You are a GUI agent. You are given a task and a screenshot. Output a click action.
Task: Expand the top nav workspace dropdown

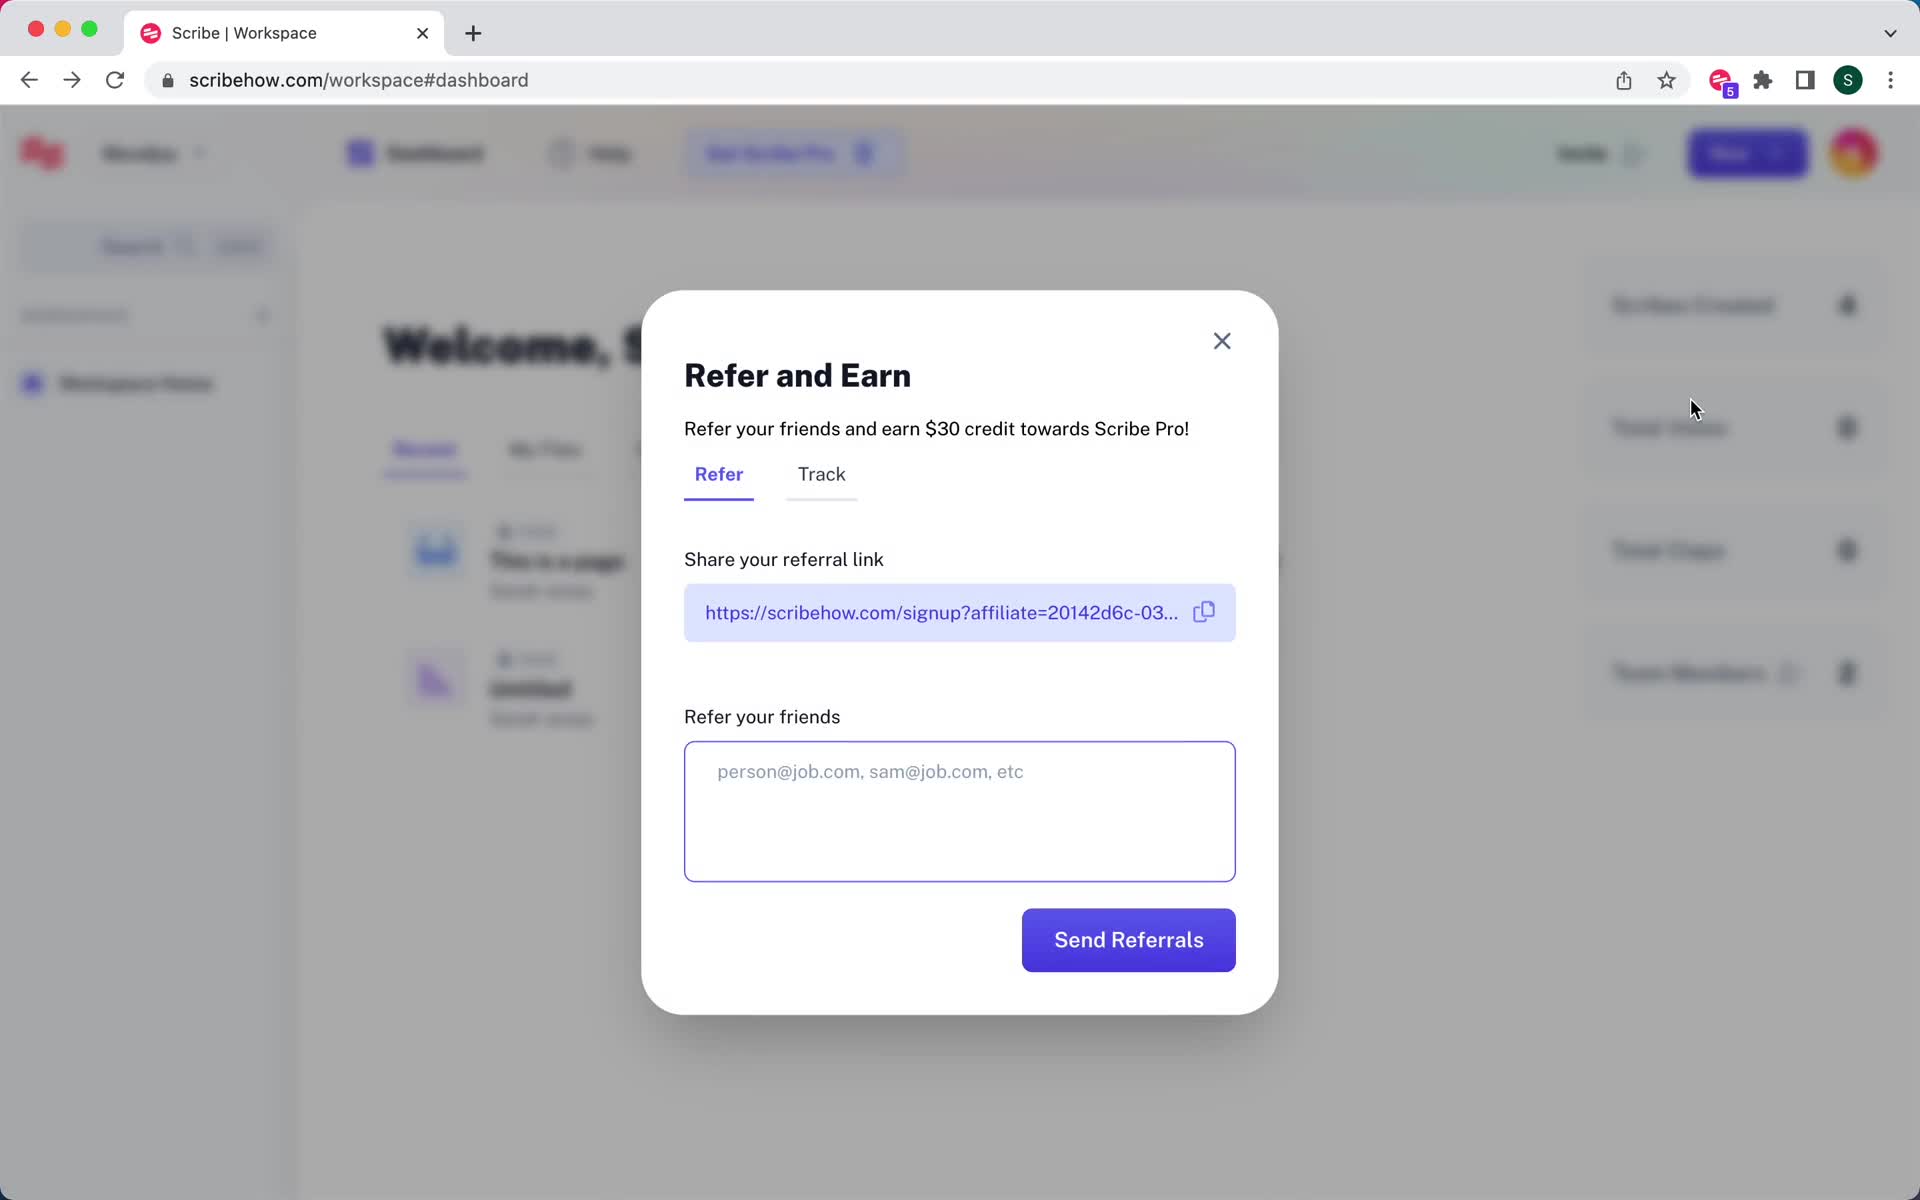click(153, 153)
